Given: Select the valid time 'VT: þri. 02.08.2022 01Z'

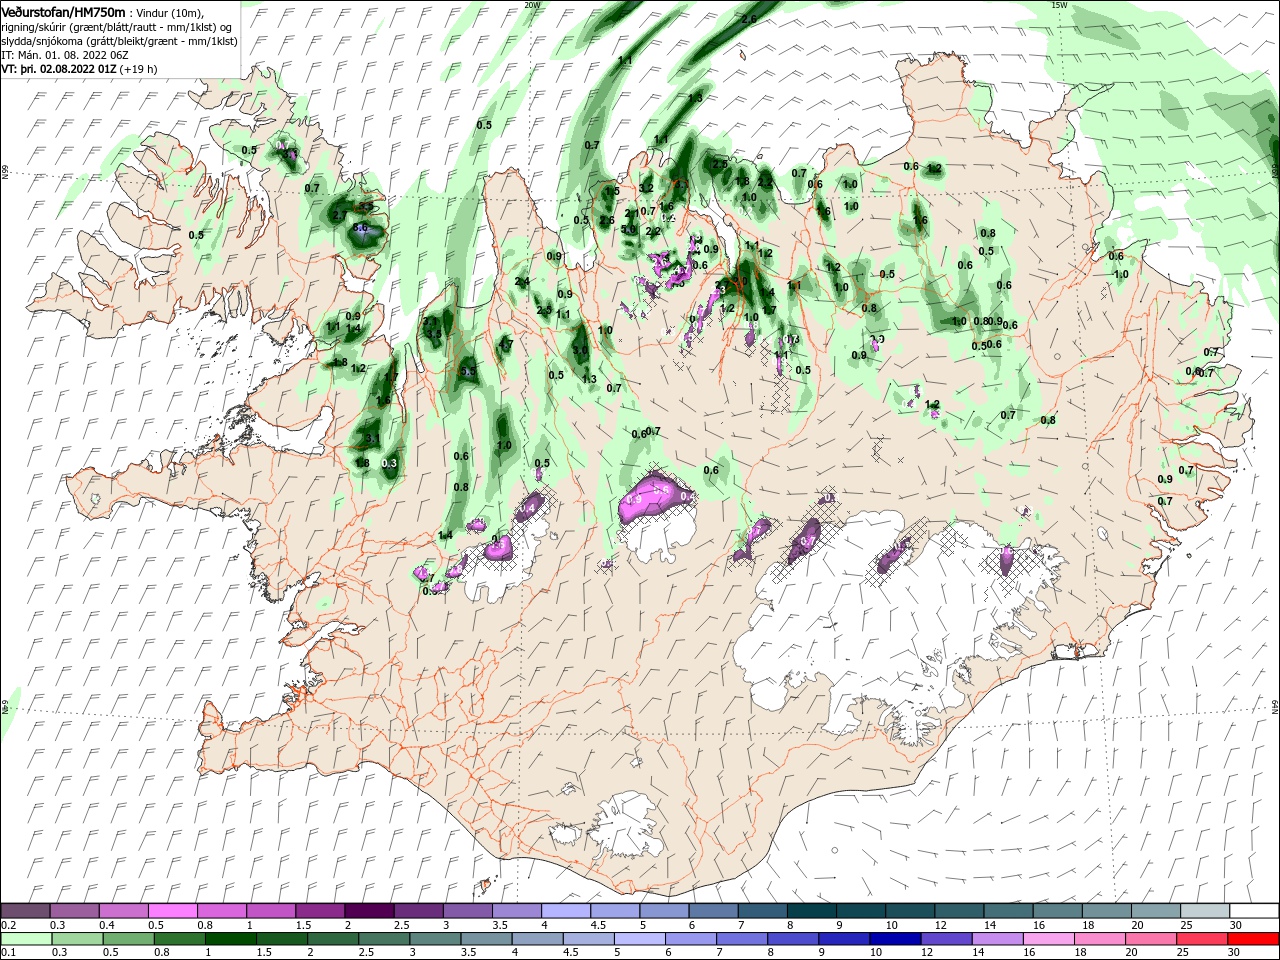Looking at the screenshot, I should pos(59,69).
